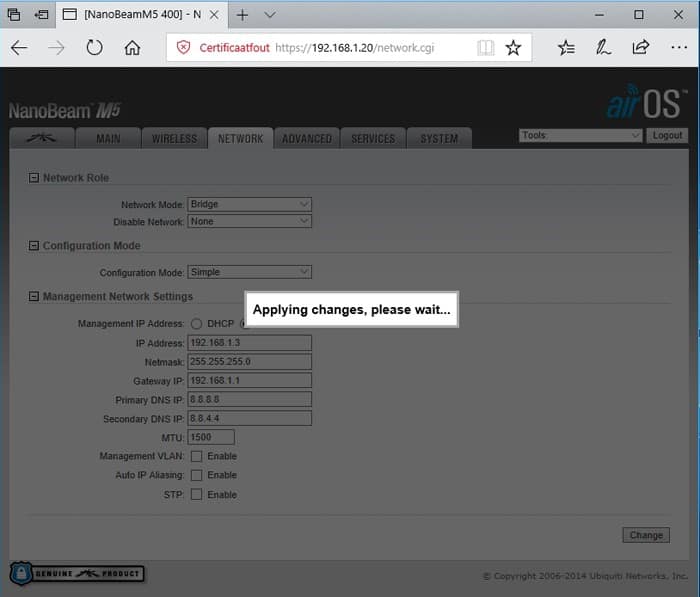Click the certificate error shield icon
The width and height of the screenshot is (700, 597).
click(x=183, y=47)
